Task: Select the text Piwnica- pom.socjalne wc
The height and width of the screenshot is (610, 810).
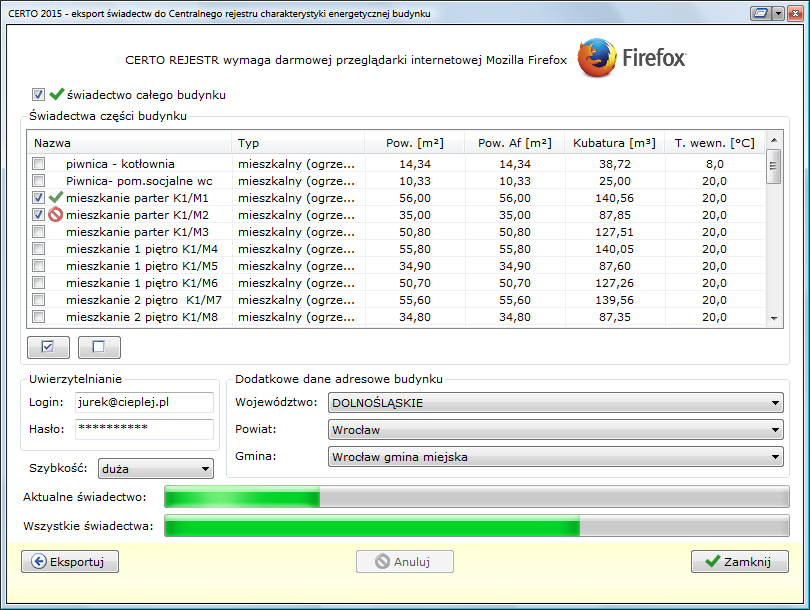Action: coord(139,181)
